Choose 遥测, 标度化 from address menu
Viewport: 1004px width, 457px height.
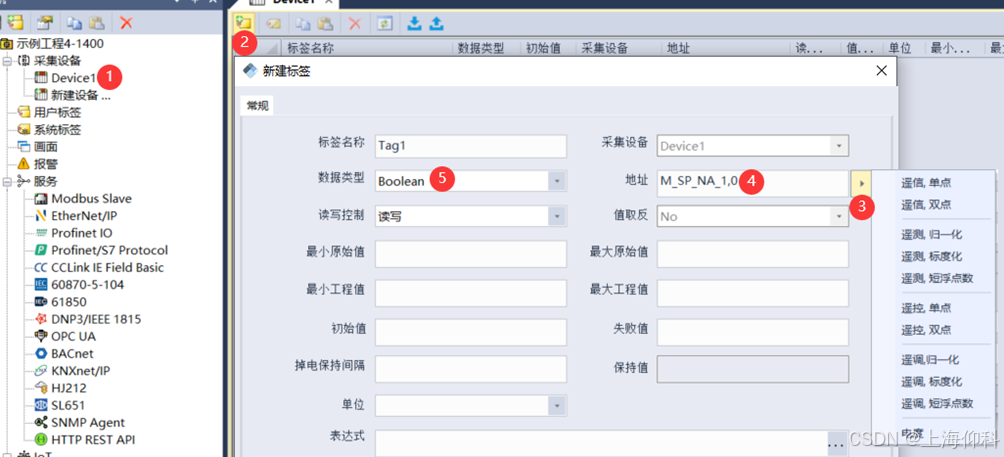[x=932, y=256]
